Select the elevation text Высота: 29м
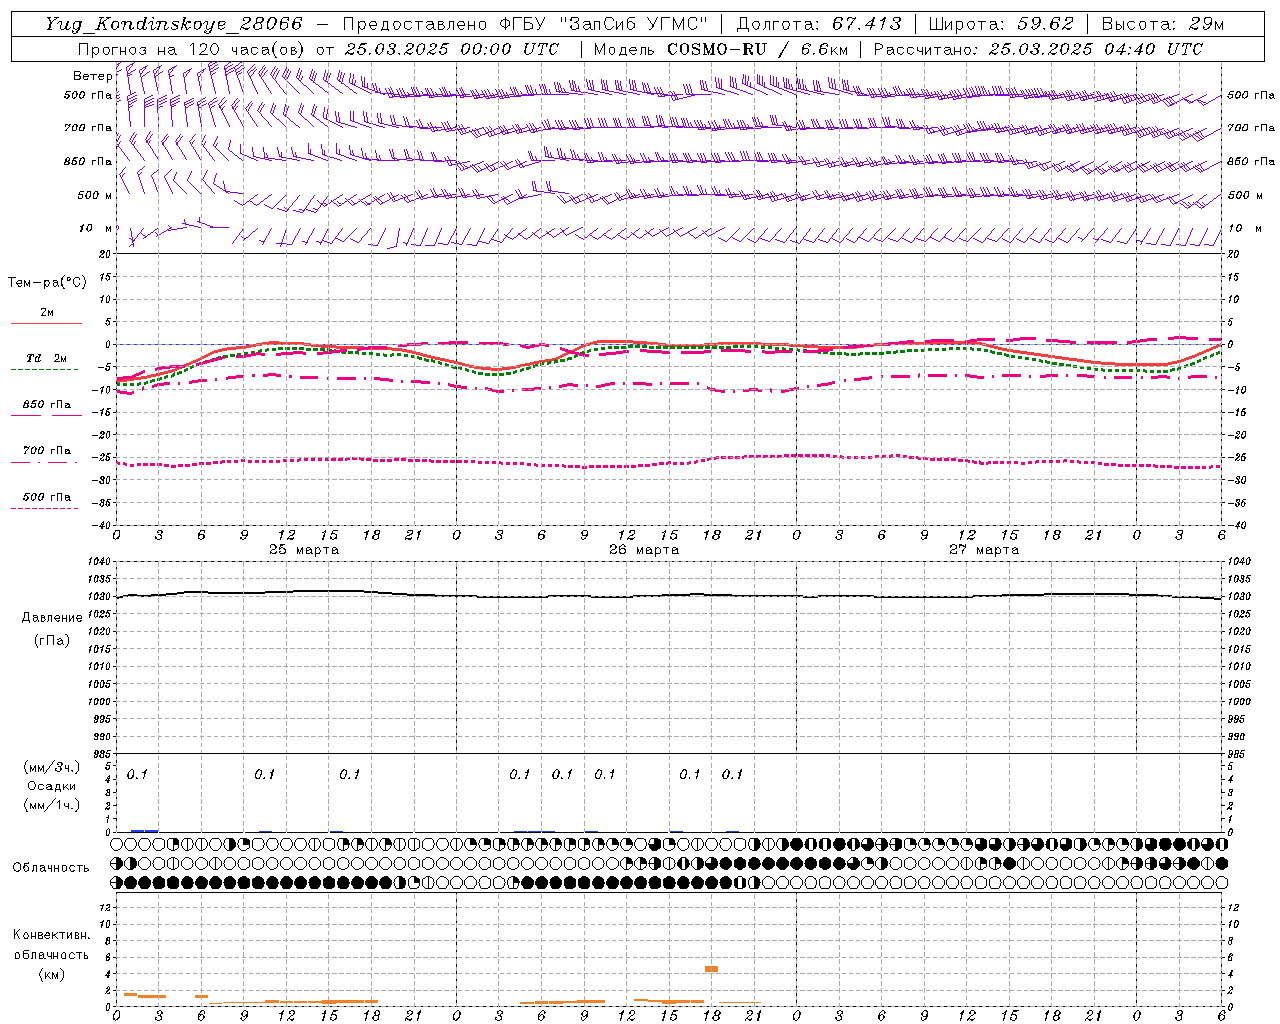Screen dimensions: 1280x1024 pos(1163,24)
